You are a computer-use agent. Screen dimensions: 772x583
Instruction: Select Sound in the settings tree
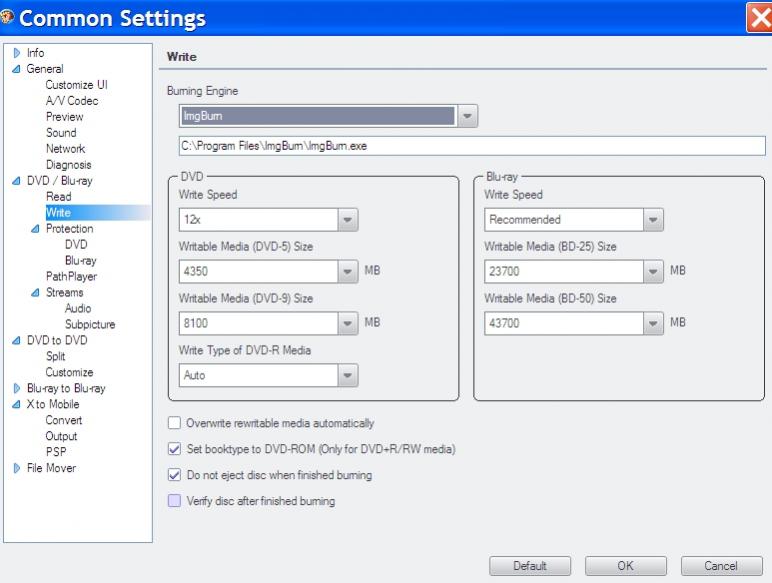[x=61, y=132]
